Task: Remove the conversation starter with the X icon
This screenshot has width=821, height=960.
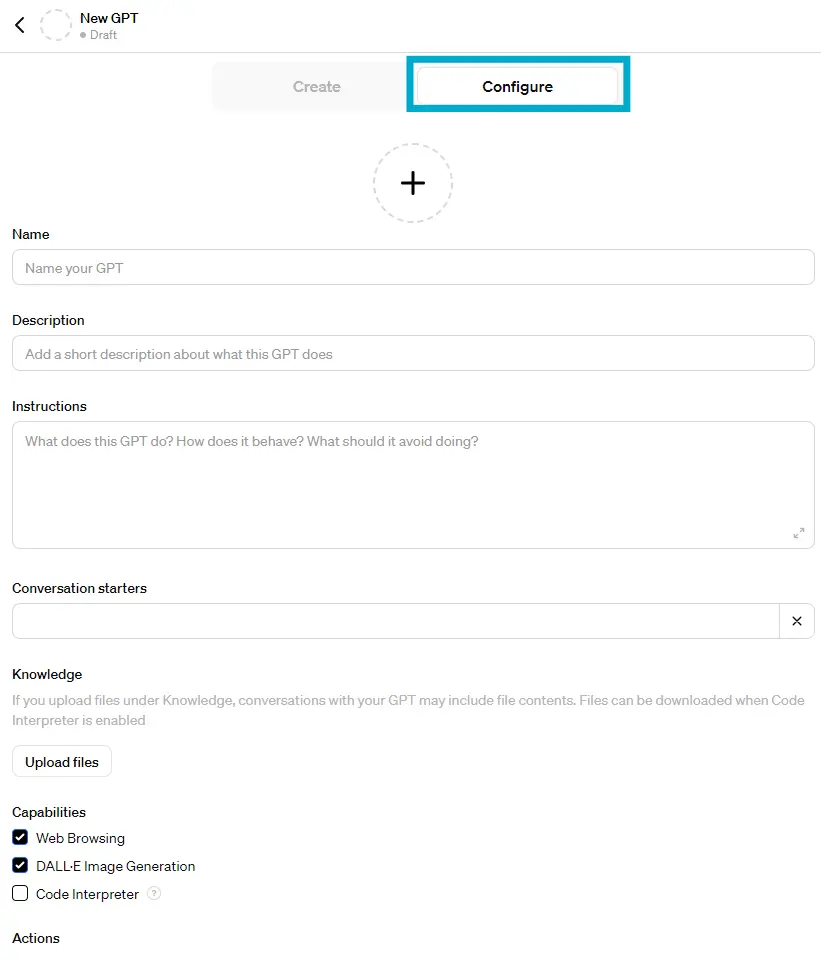Action: pos(797,621)
